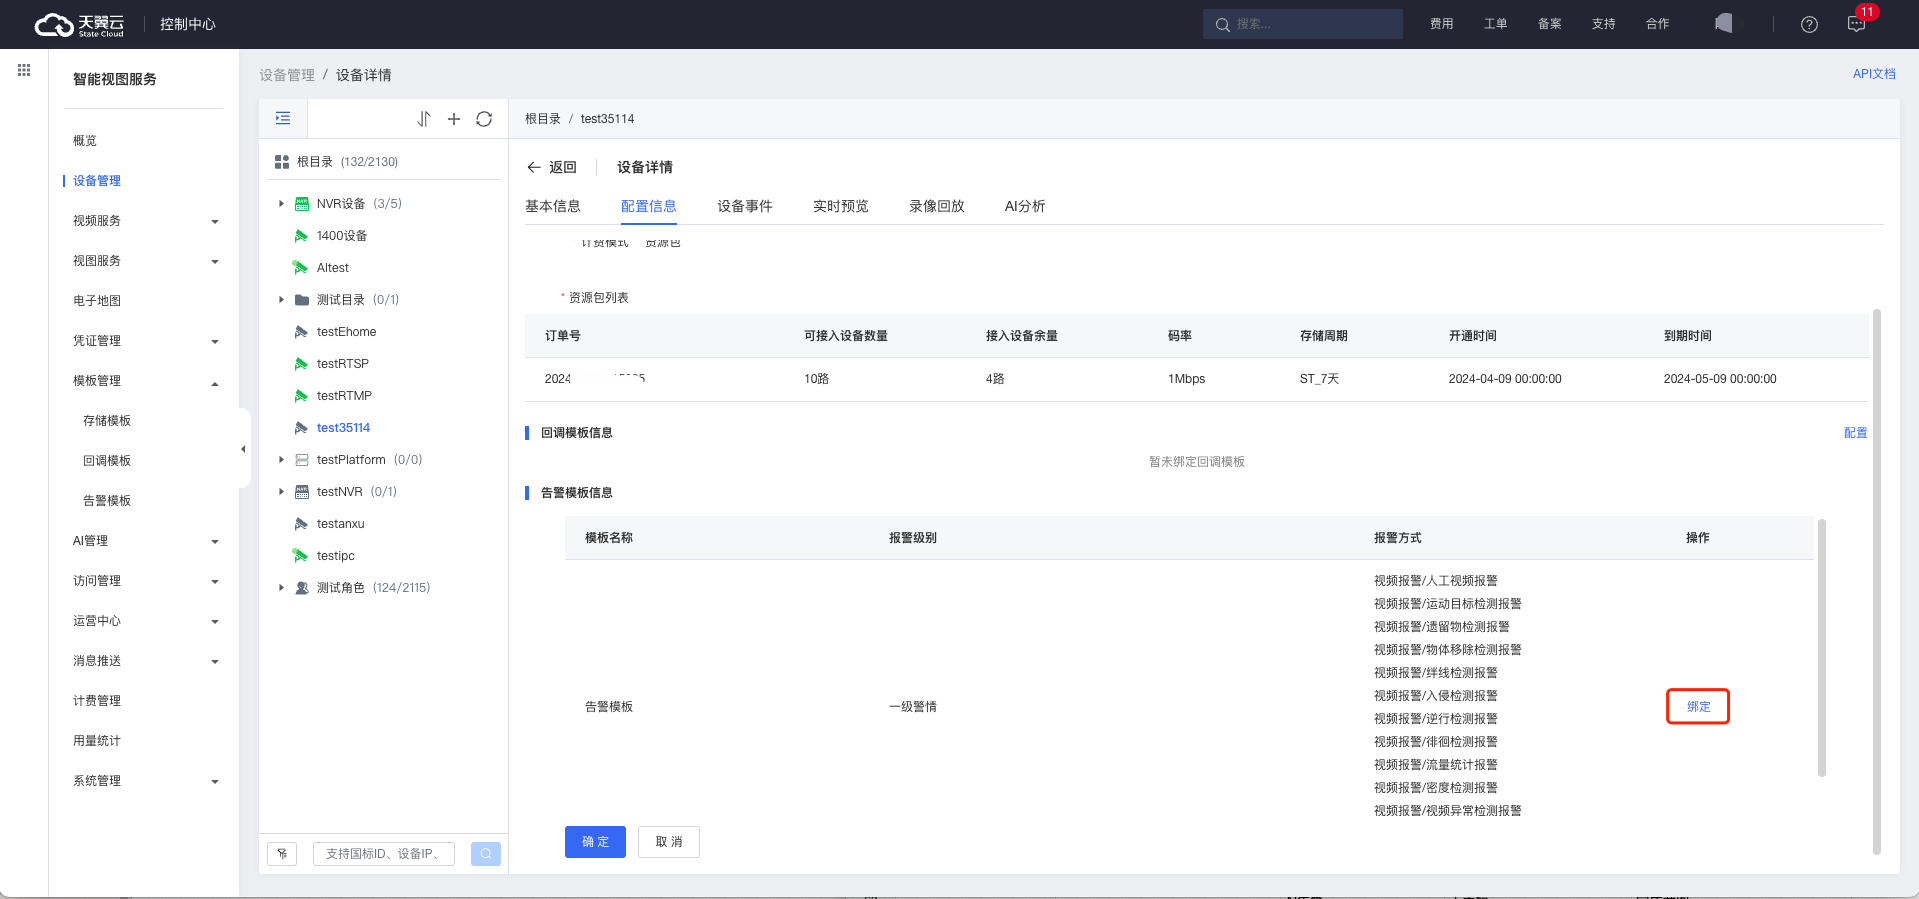This screenshot has width=1919, height=899.
Task: Click the 绑定 link in alarm template row
Action: 1698,706
